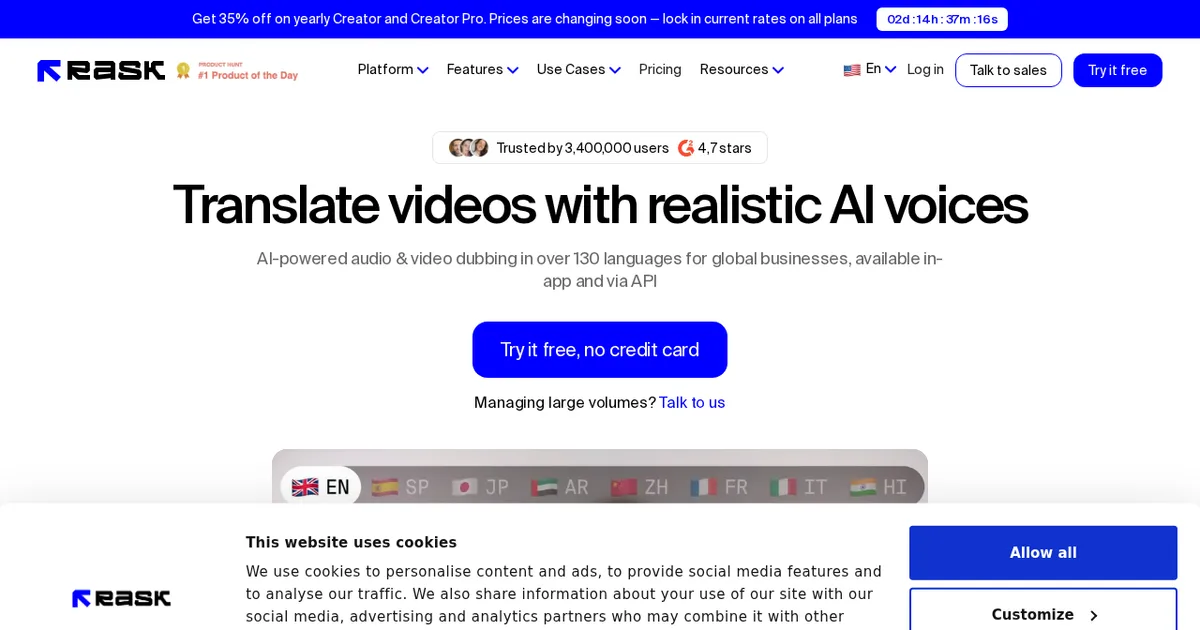Open the Pricing page
Image resolution: width=1200 pixels, height=630 pixels.
coord(660,70)
